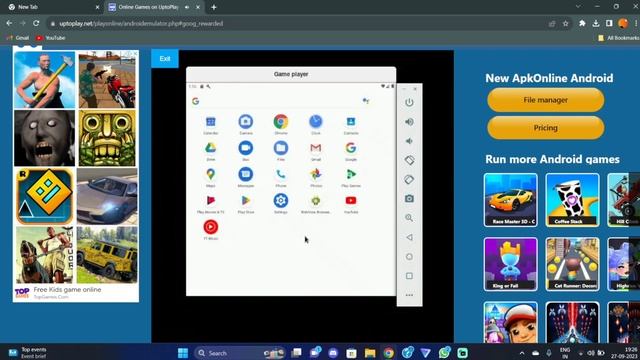Click emulator power button

(409, 102)
